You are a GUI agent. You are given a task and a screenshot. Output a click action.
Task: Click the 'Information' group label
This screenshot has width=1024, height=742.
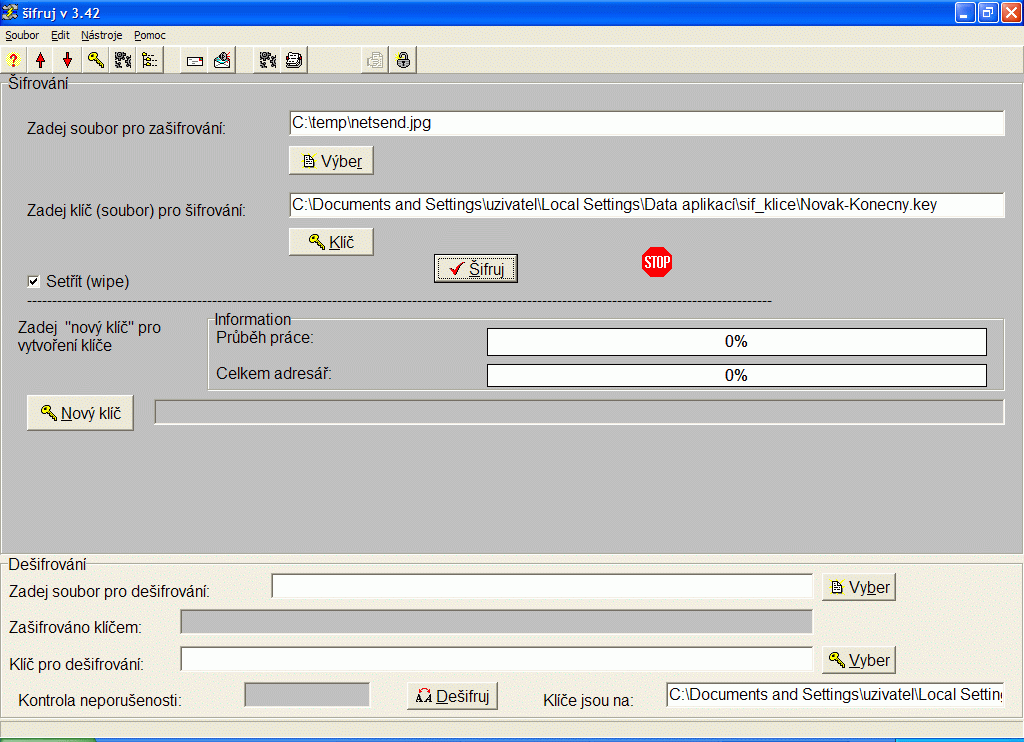coord(253,319)
